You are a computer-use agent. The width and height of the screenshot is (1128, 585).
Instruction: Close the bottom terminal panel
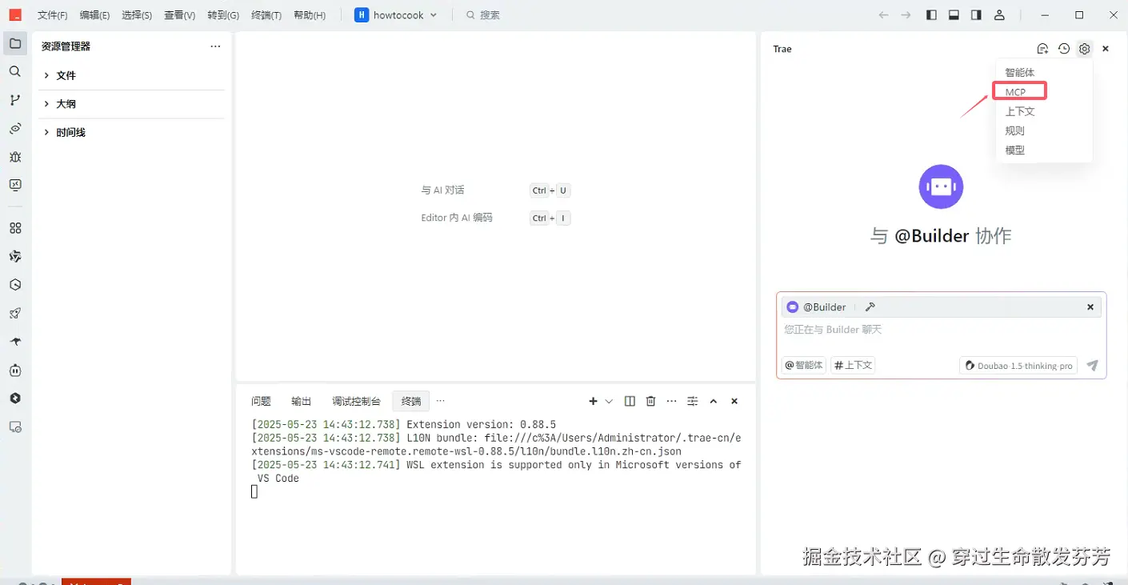click(734, 402)
